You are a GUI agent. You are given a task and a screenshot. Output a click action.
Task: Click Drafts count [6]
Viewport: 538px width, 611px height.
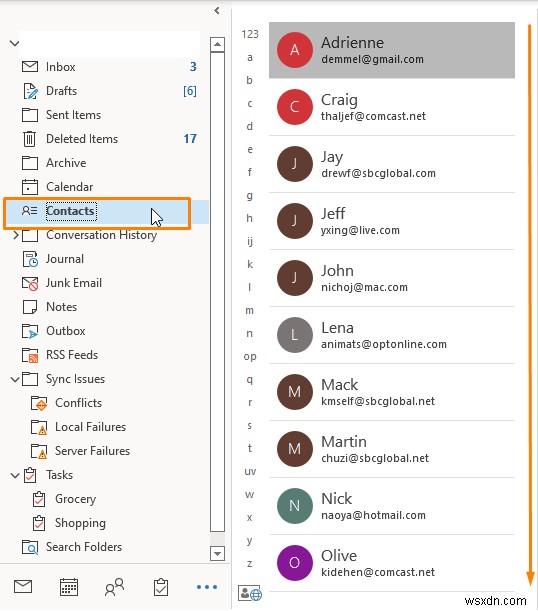(190, 91)
